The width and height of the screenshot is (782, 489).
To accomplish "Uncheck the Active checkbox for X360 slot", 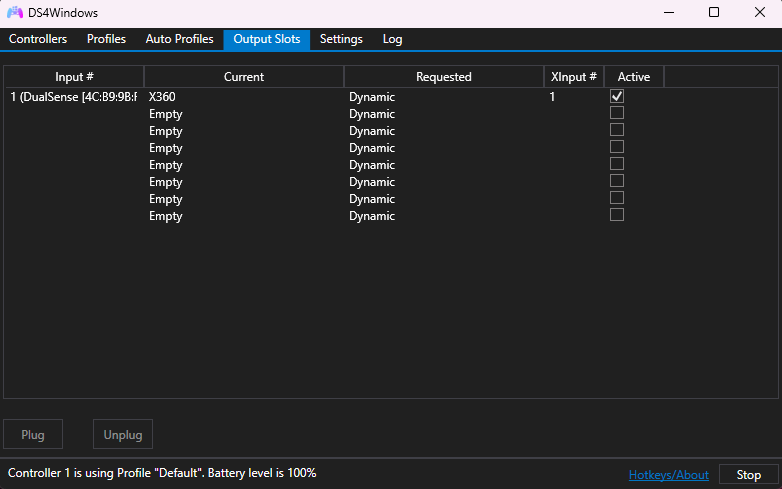I will [617, 97].
